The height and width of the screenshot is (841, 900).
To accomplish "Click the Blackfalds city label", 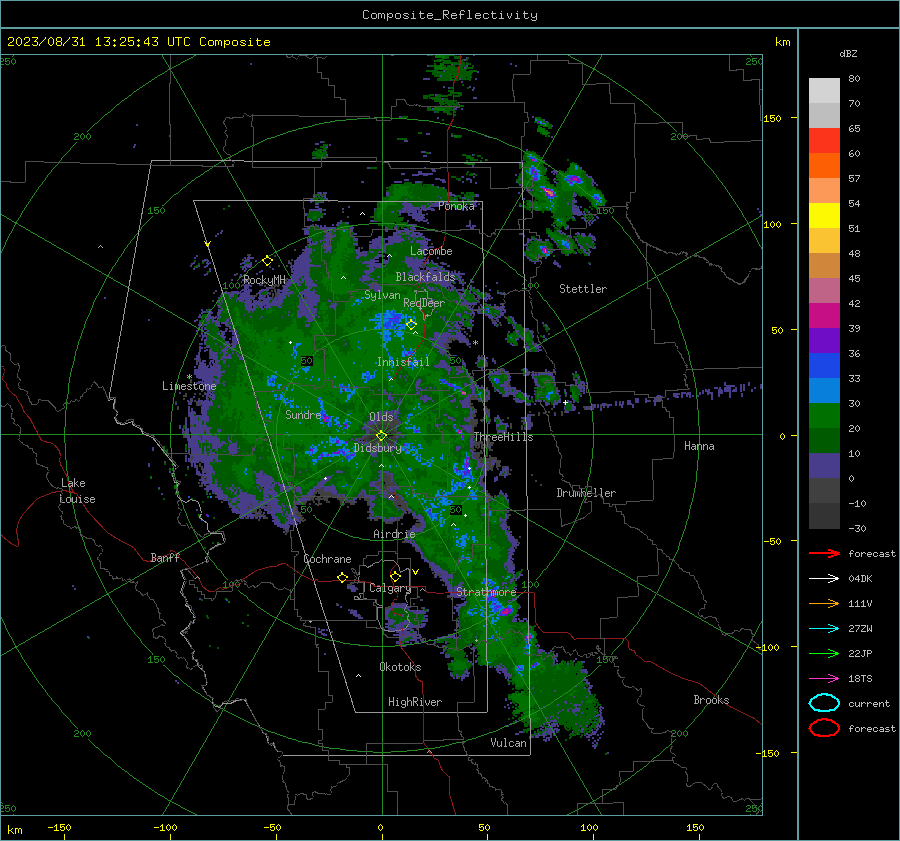I will coord(425,277).
